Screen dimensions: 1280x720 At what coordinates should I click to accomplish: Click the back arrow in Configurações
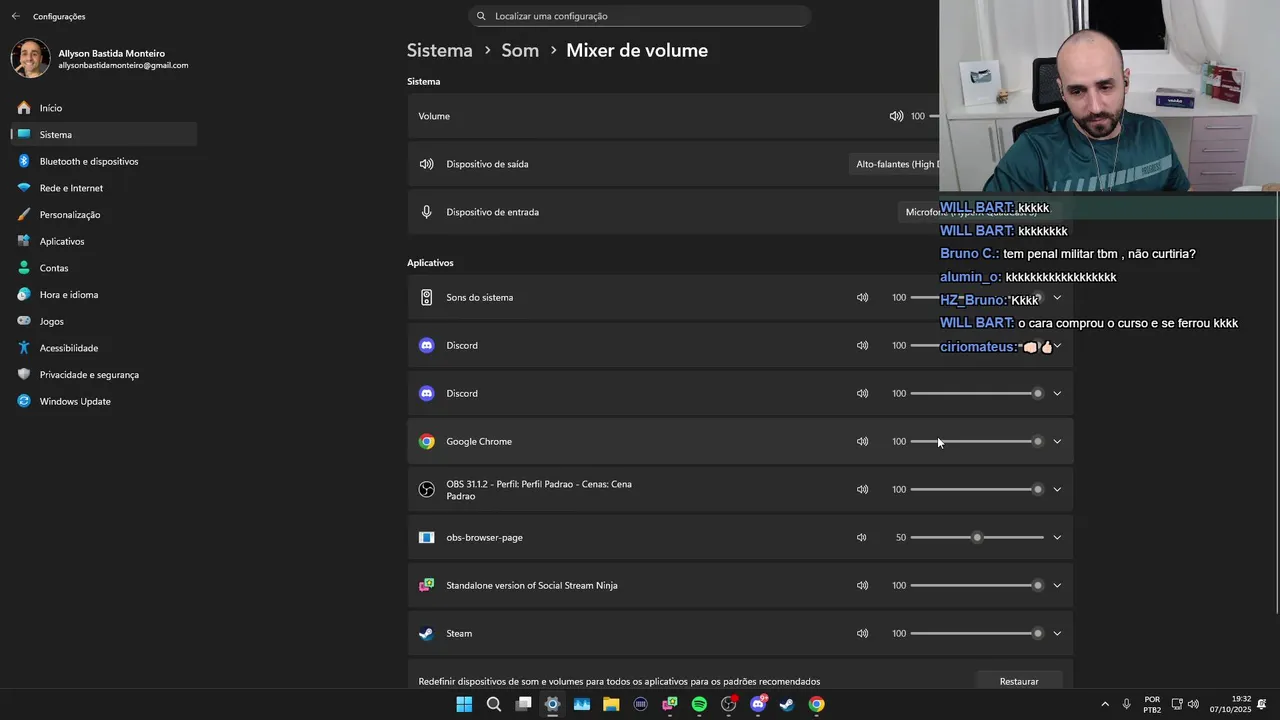coord(15,16)
